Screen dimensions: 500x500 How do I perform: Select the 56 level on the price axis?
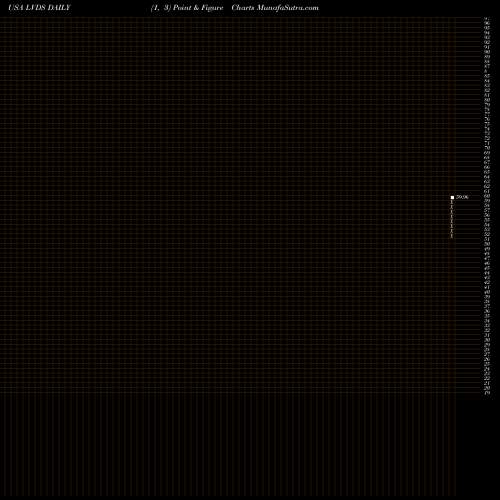[x=487, y=215]
